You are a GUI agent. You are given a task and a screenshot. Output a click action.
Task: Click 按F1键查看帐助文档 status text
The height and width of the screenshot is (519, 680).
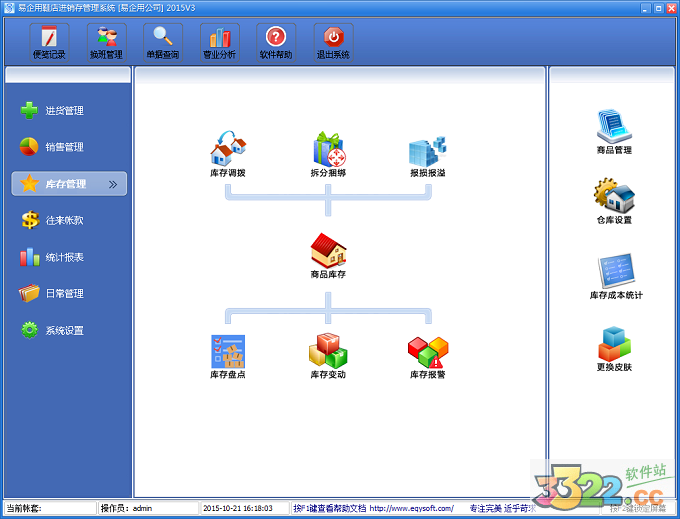pos(330,508)
